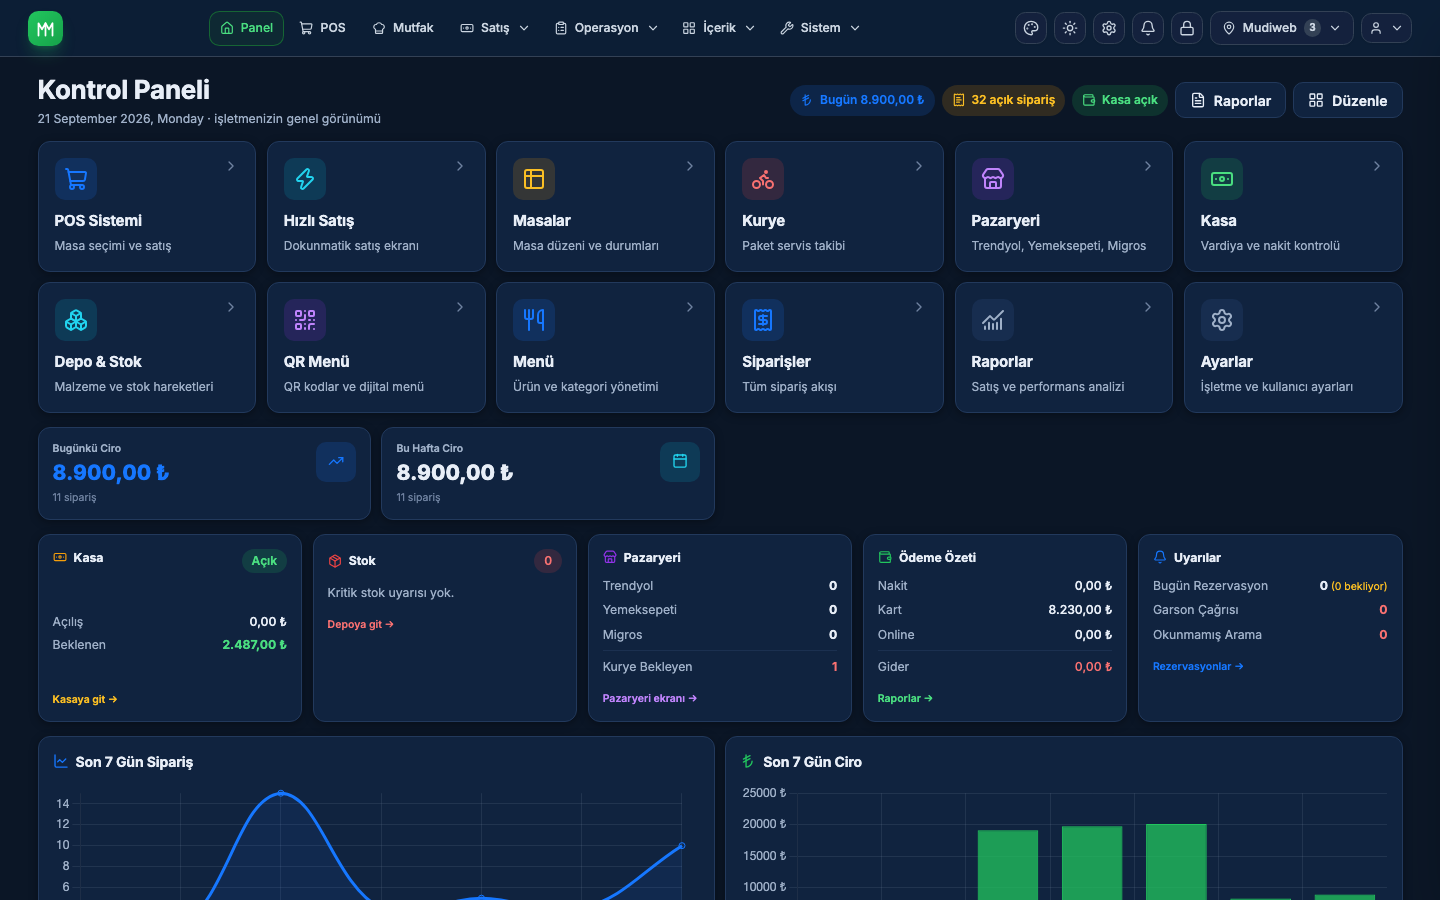
Task: Click the Kasa widget cash icon
Action: [x=60, y=557]
